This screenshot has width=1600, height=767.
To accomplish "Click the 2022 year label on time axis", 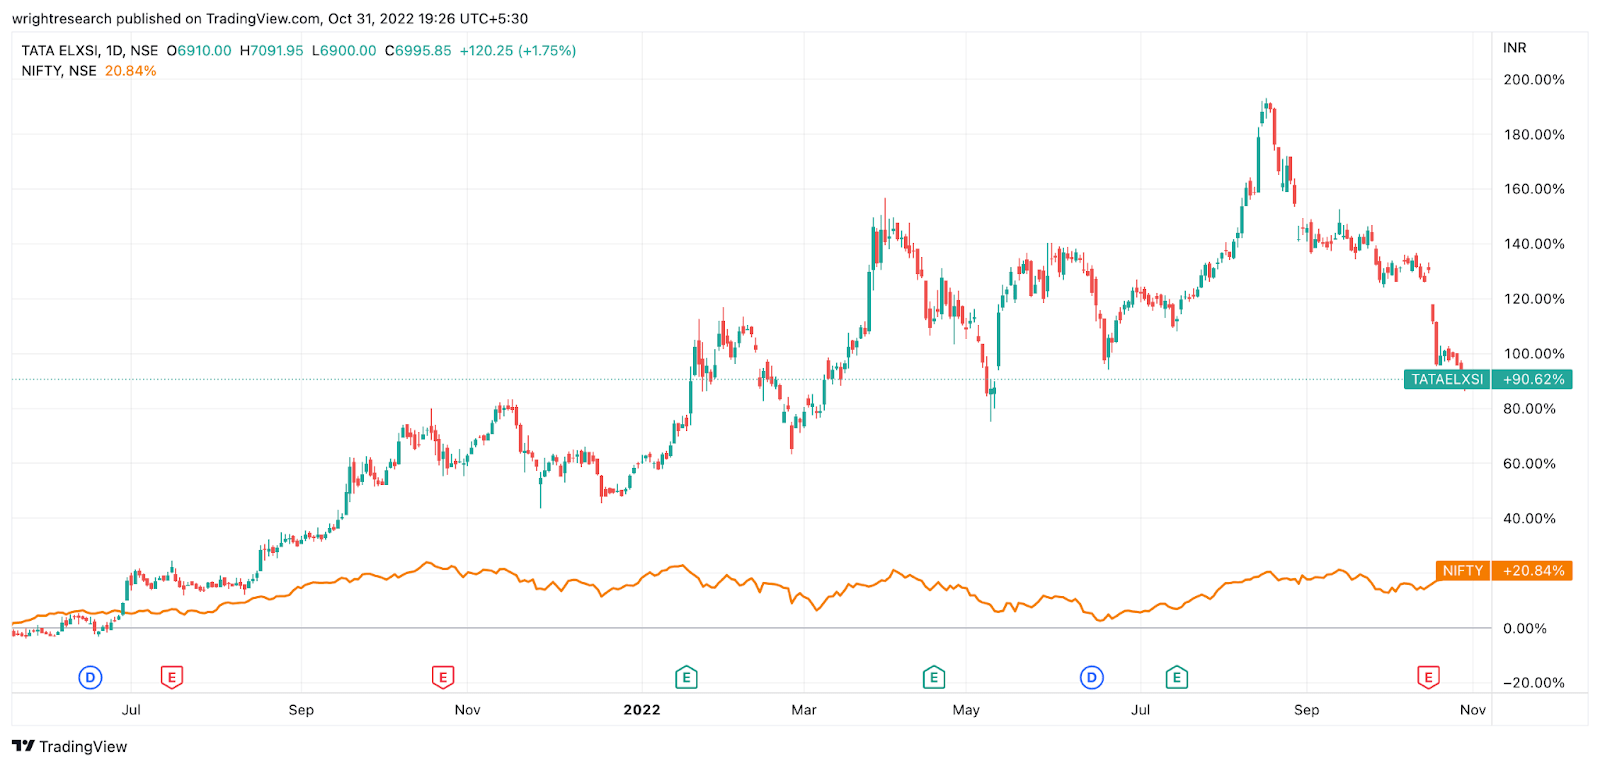I will 642,710.
